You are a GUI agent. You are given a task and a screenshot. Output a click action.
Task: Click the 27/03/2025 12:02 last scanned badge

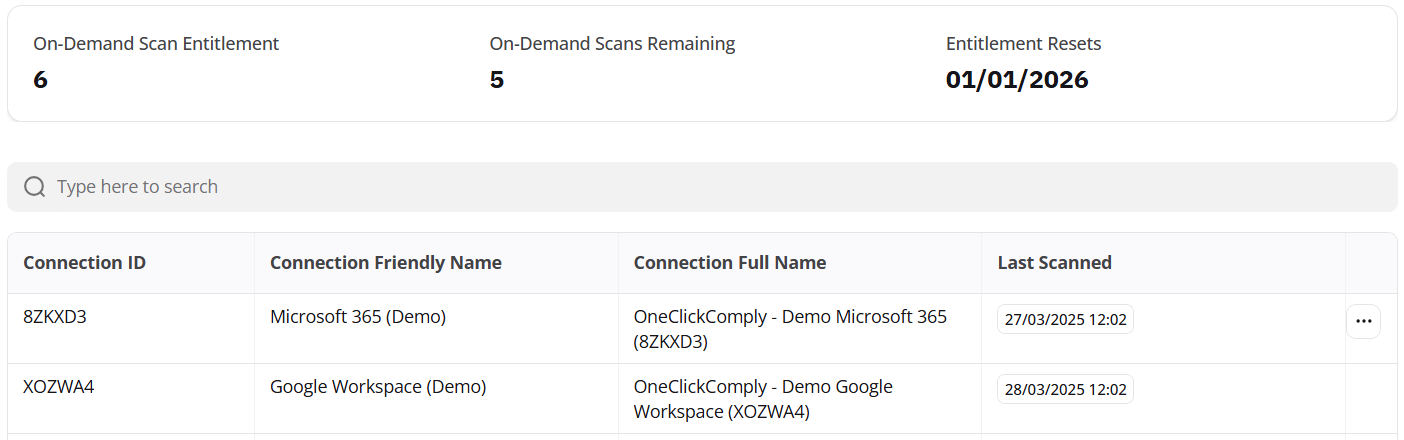pos(1065,319)
